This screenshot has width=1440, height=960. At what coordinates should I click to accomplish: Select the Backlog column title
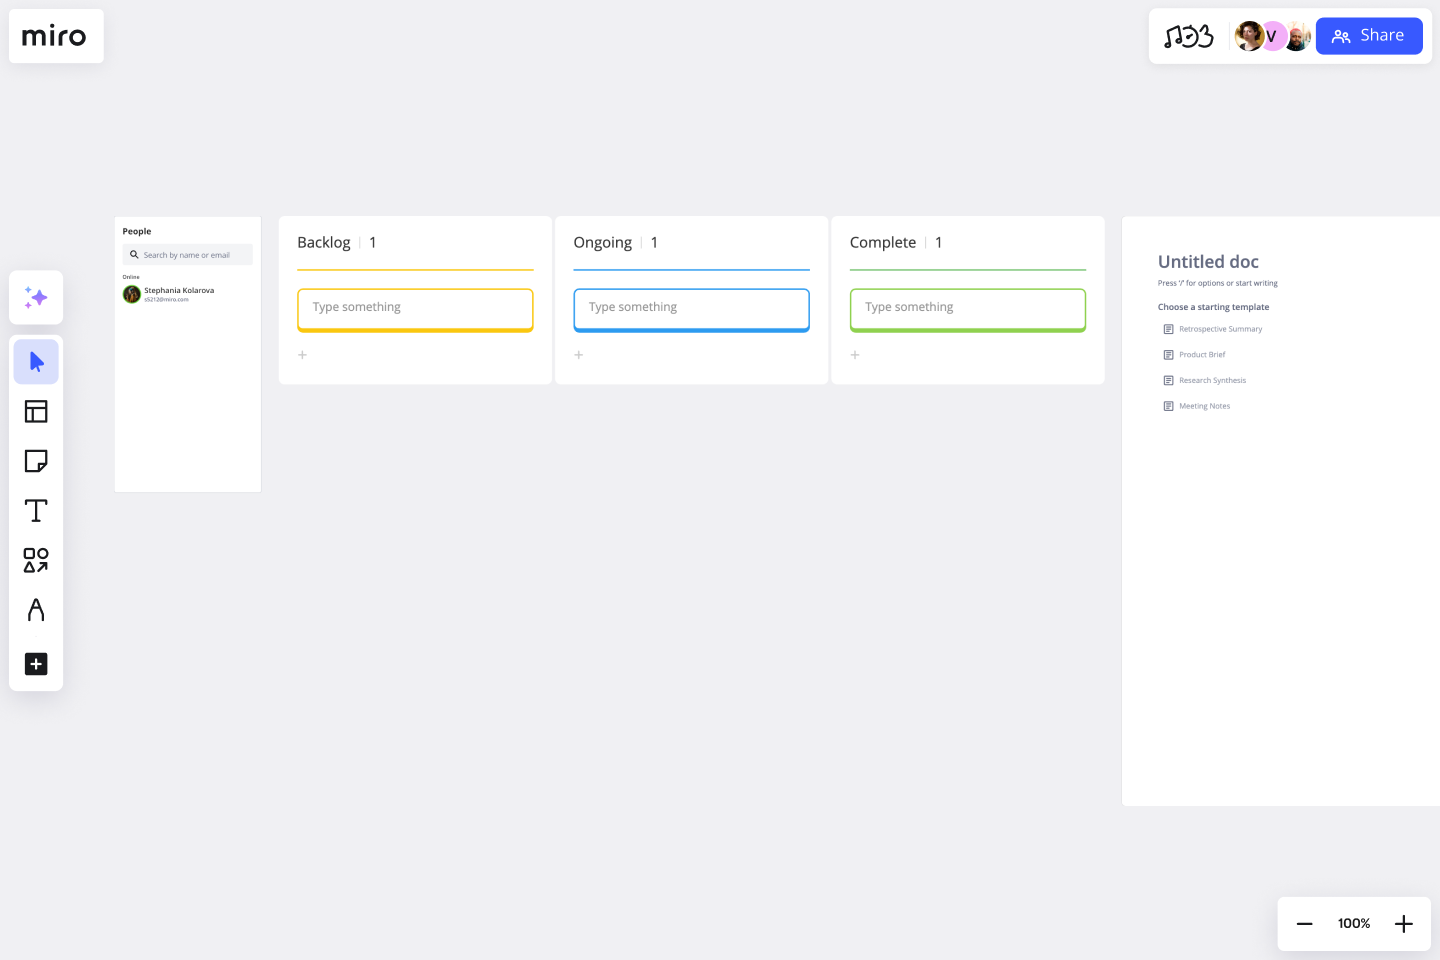pos(324,243)
